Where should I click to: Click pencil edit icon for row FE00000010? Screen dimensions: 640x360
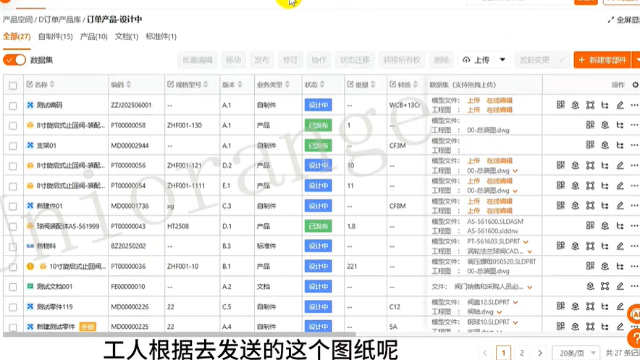(x=620, y=286)
